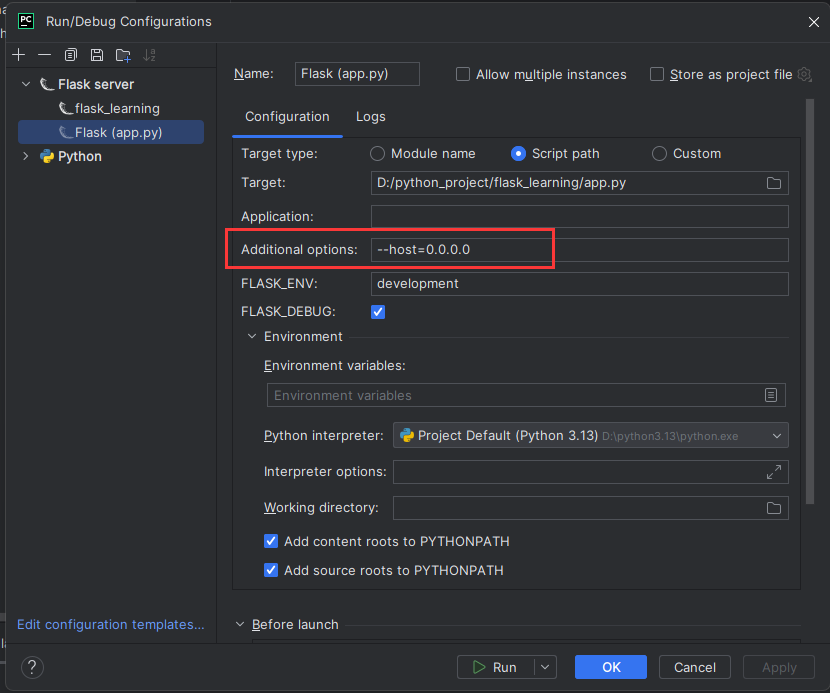The image size is (830, 693).
Task: Open the environment variables editor icon
Action: coord(771,395)
